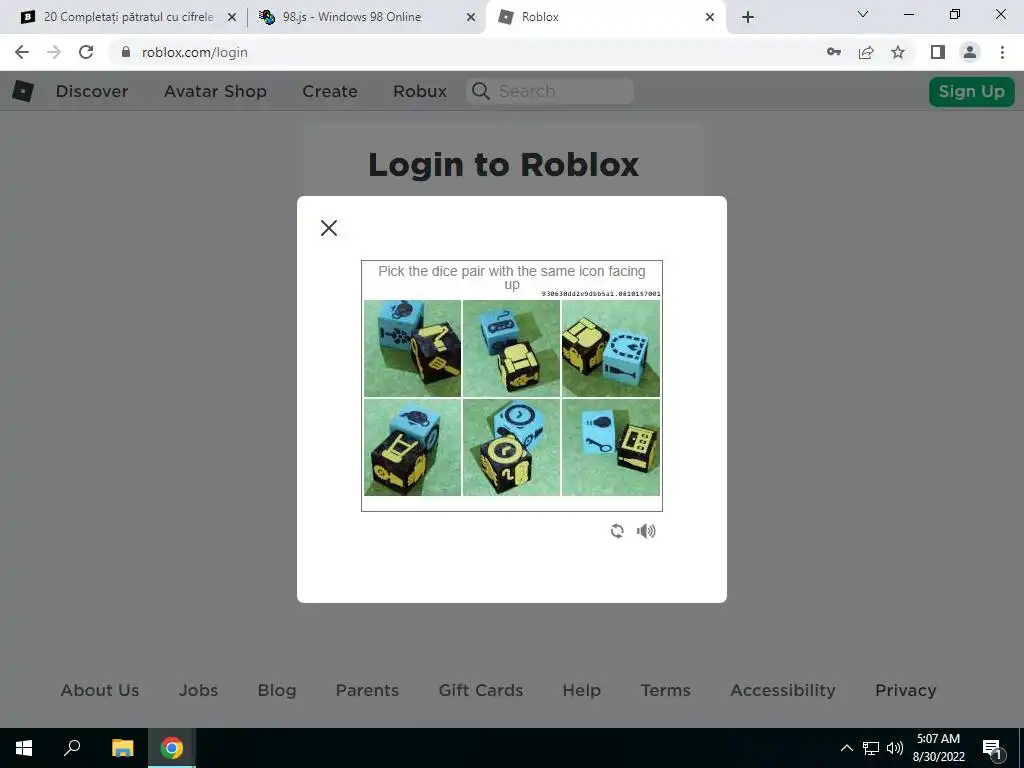Show hidden system tray icons
The width and height of the screenshot is (1024, 768).
[x=846, y=748]
